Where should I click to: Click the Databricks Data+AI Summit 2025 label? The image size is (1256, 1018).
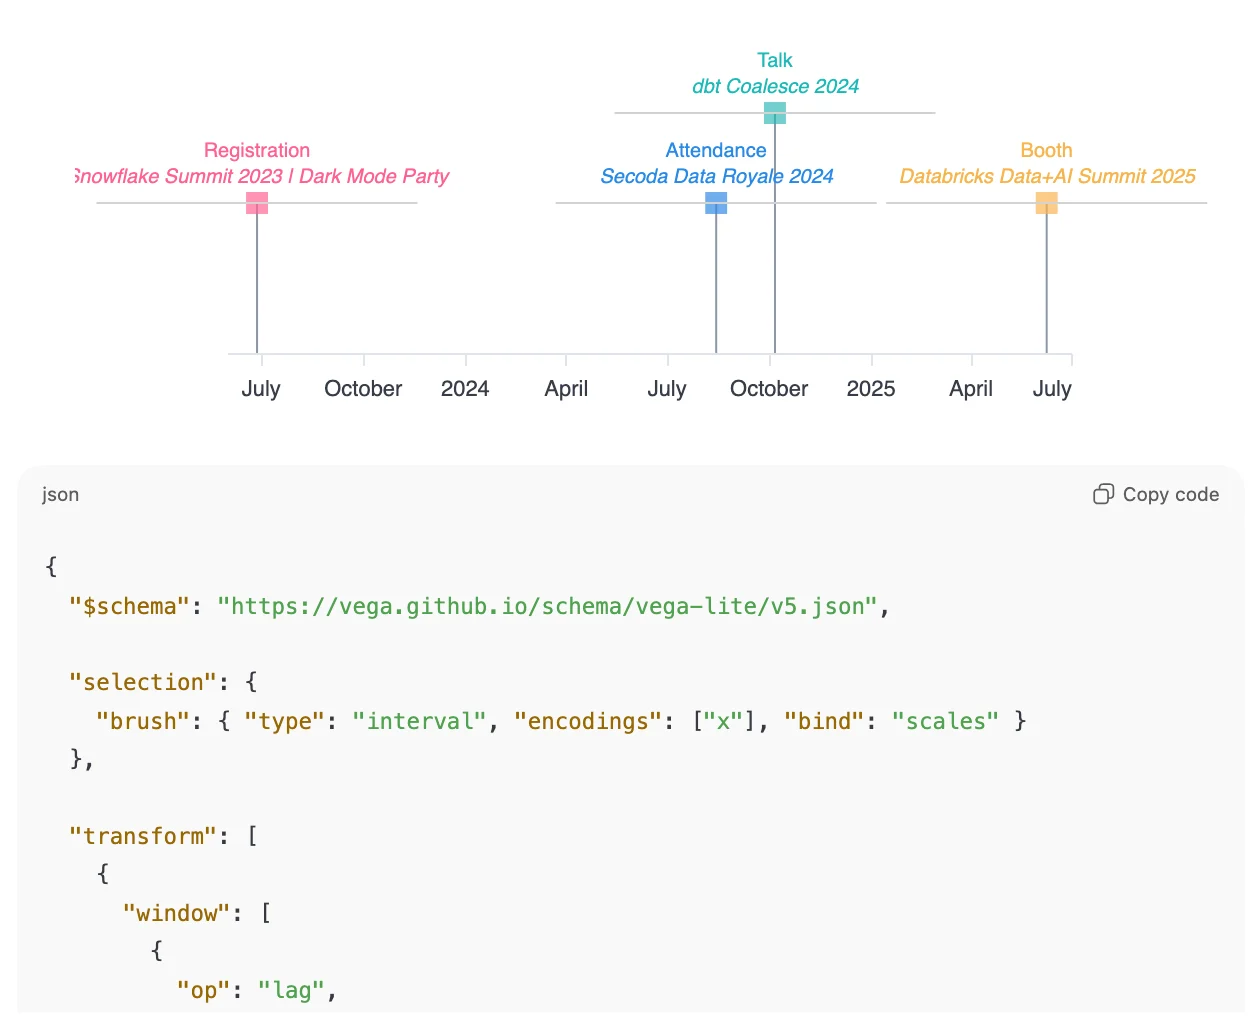[1047, 176]
